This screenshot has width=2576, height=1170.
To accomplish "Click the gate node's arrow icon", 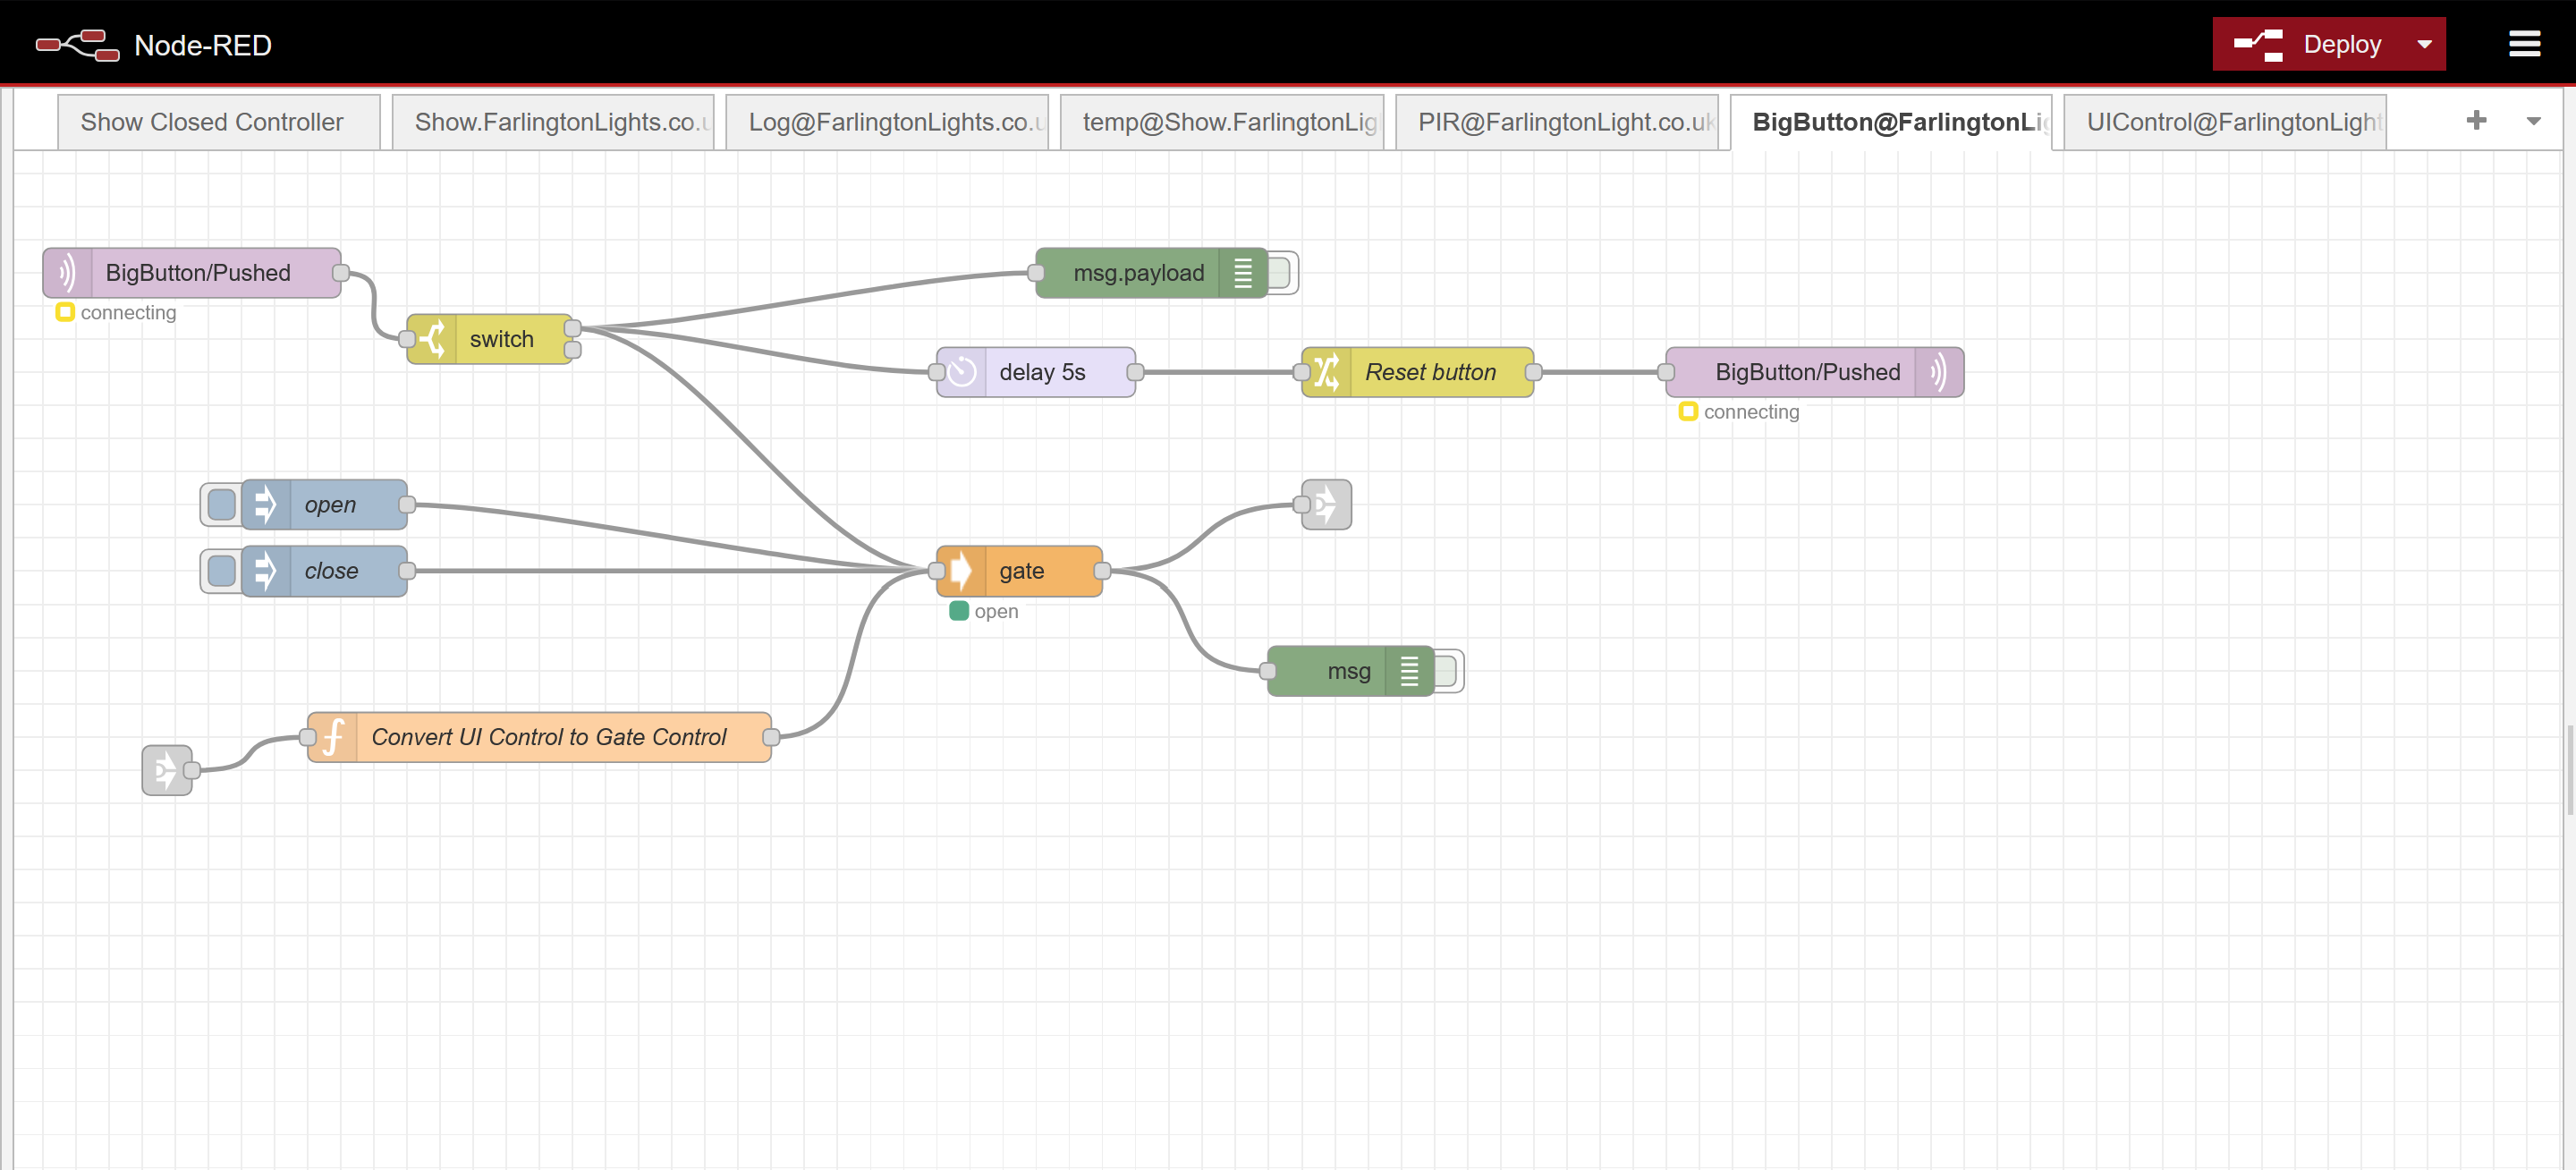I will 961,570.
